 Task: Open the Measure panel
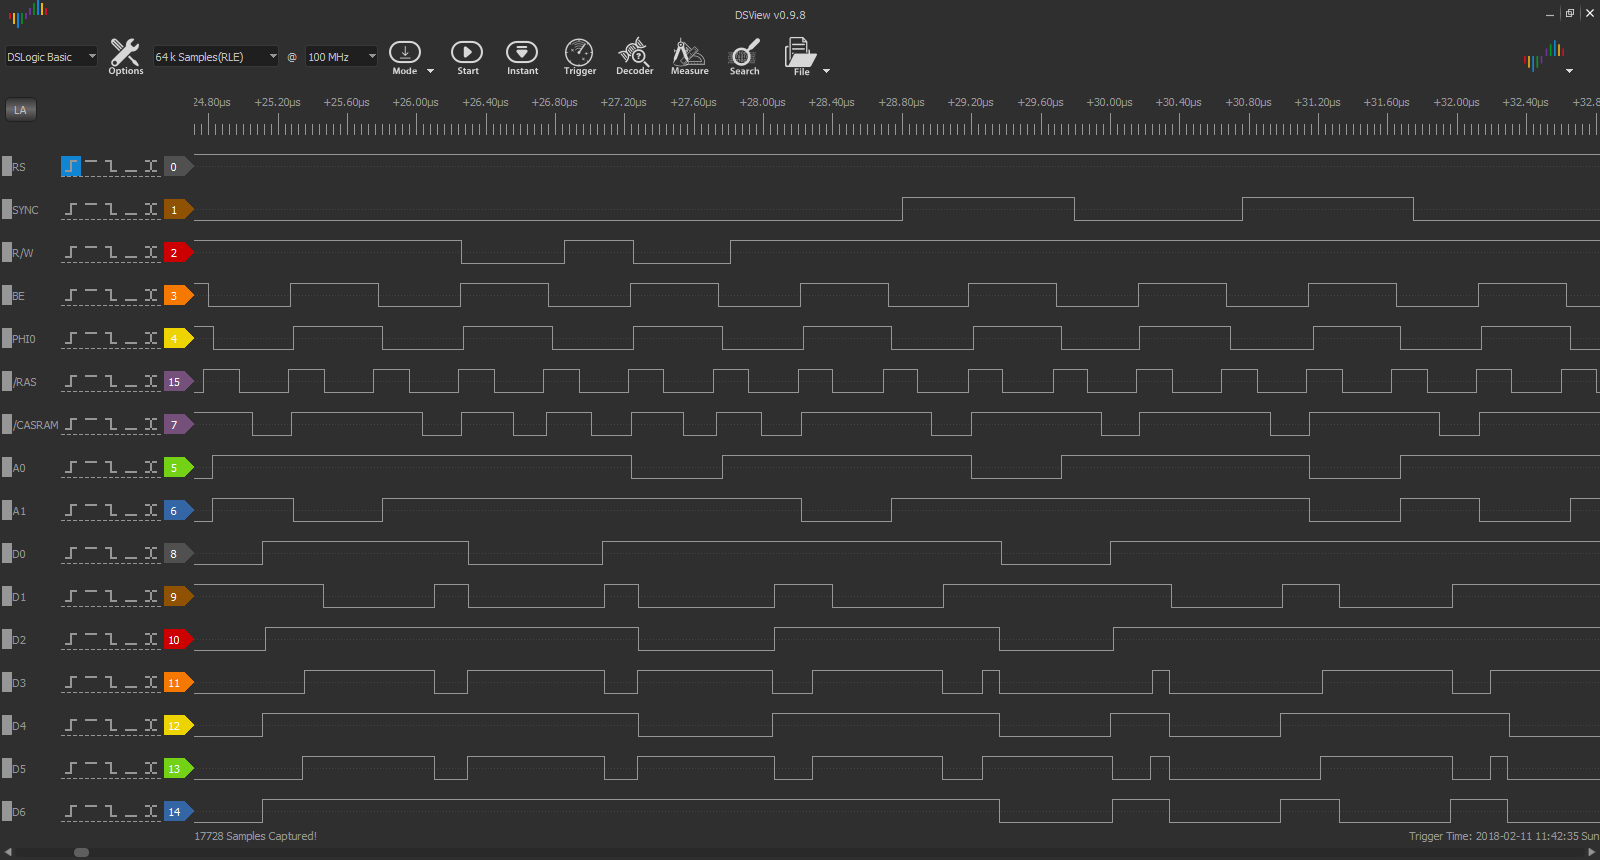(689, 56)
